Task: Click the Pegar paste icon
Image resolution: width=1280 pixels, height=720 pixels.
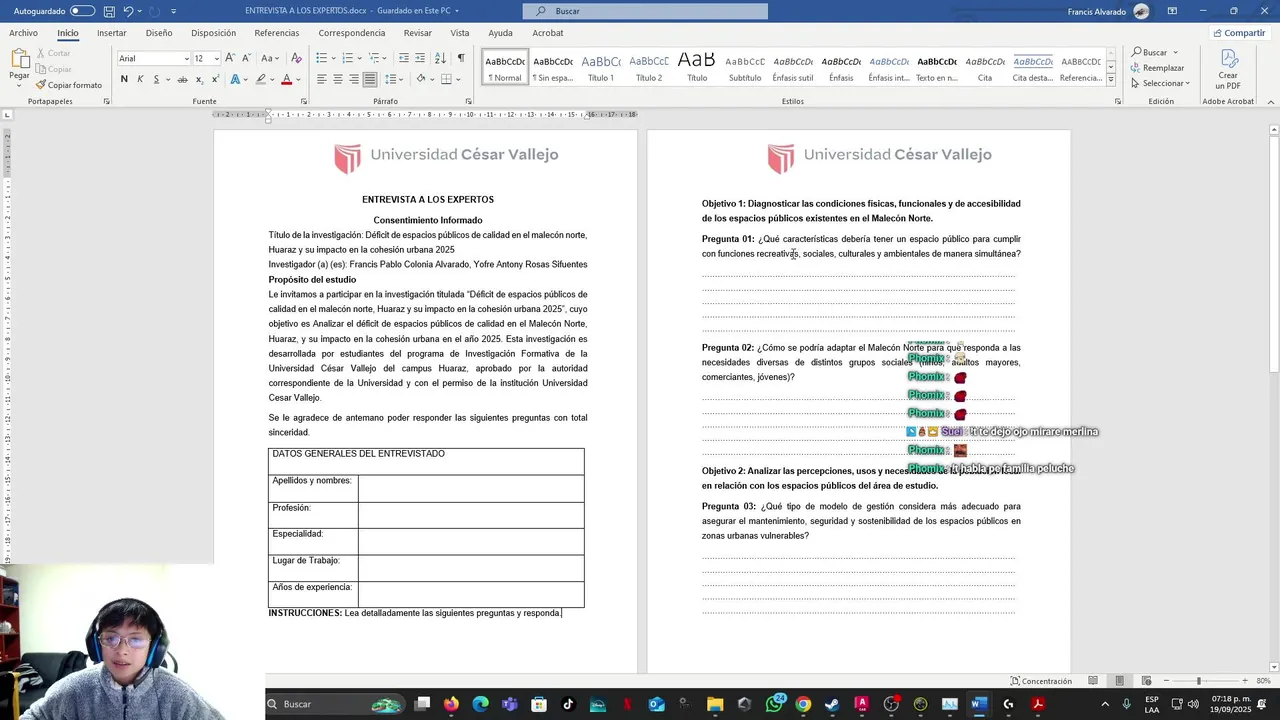Action: tap(19, 60)
